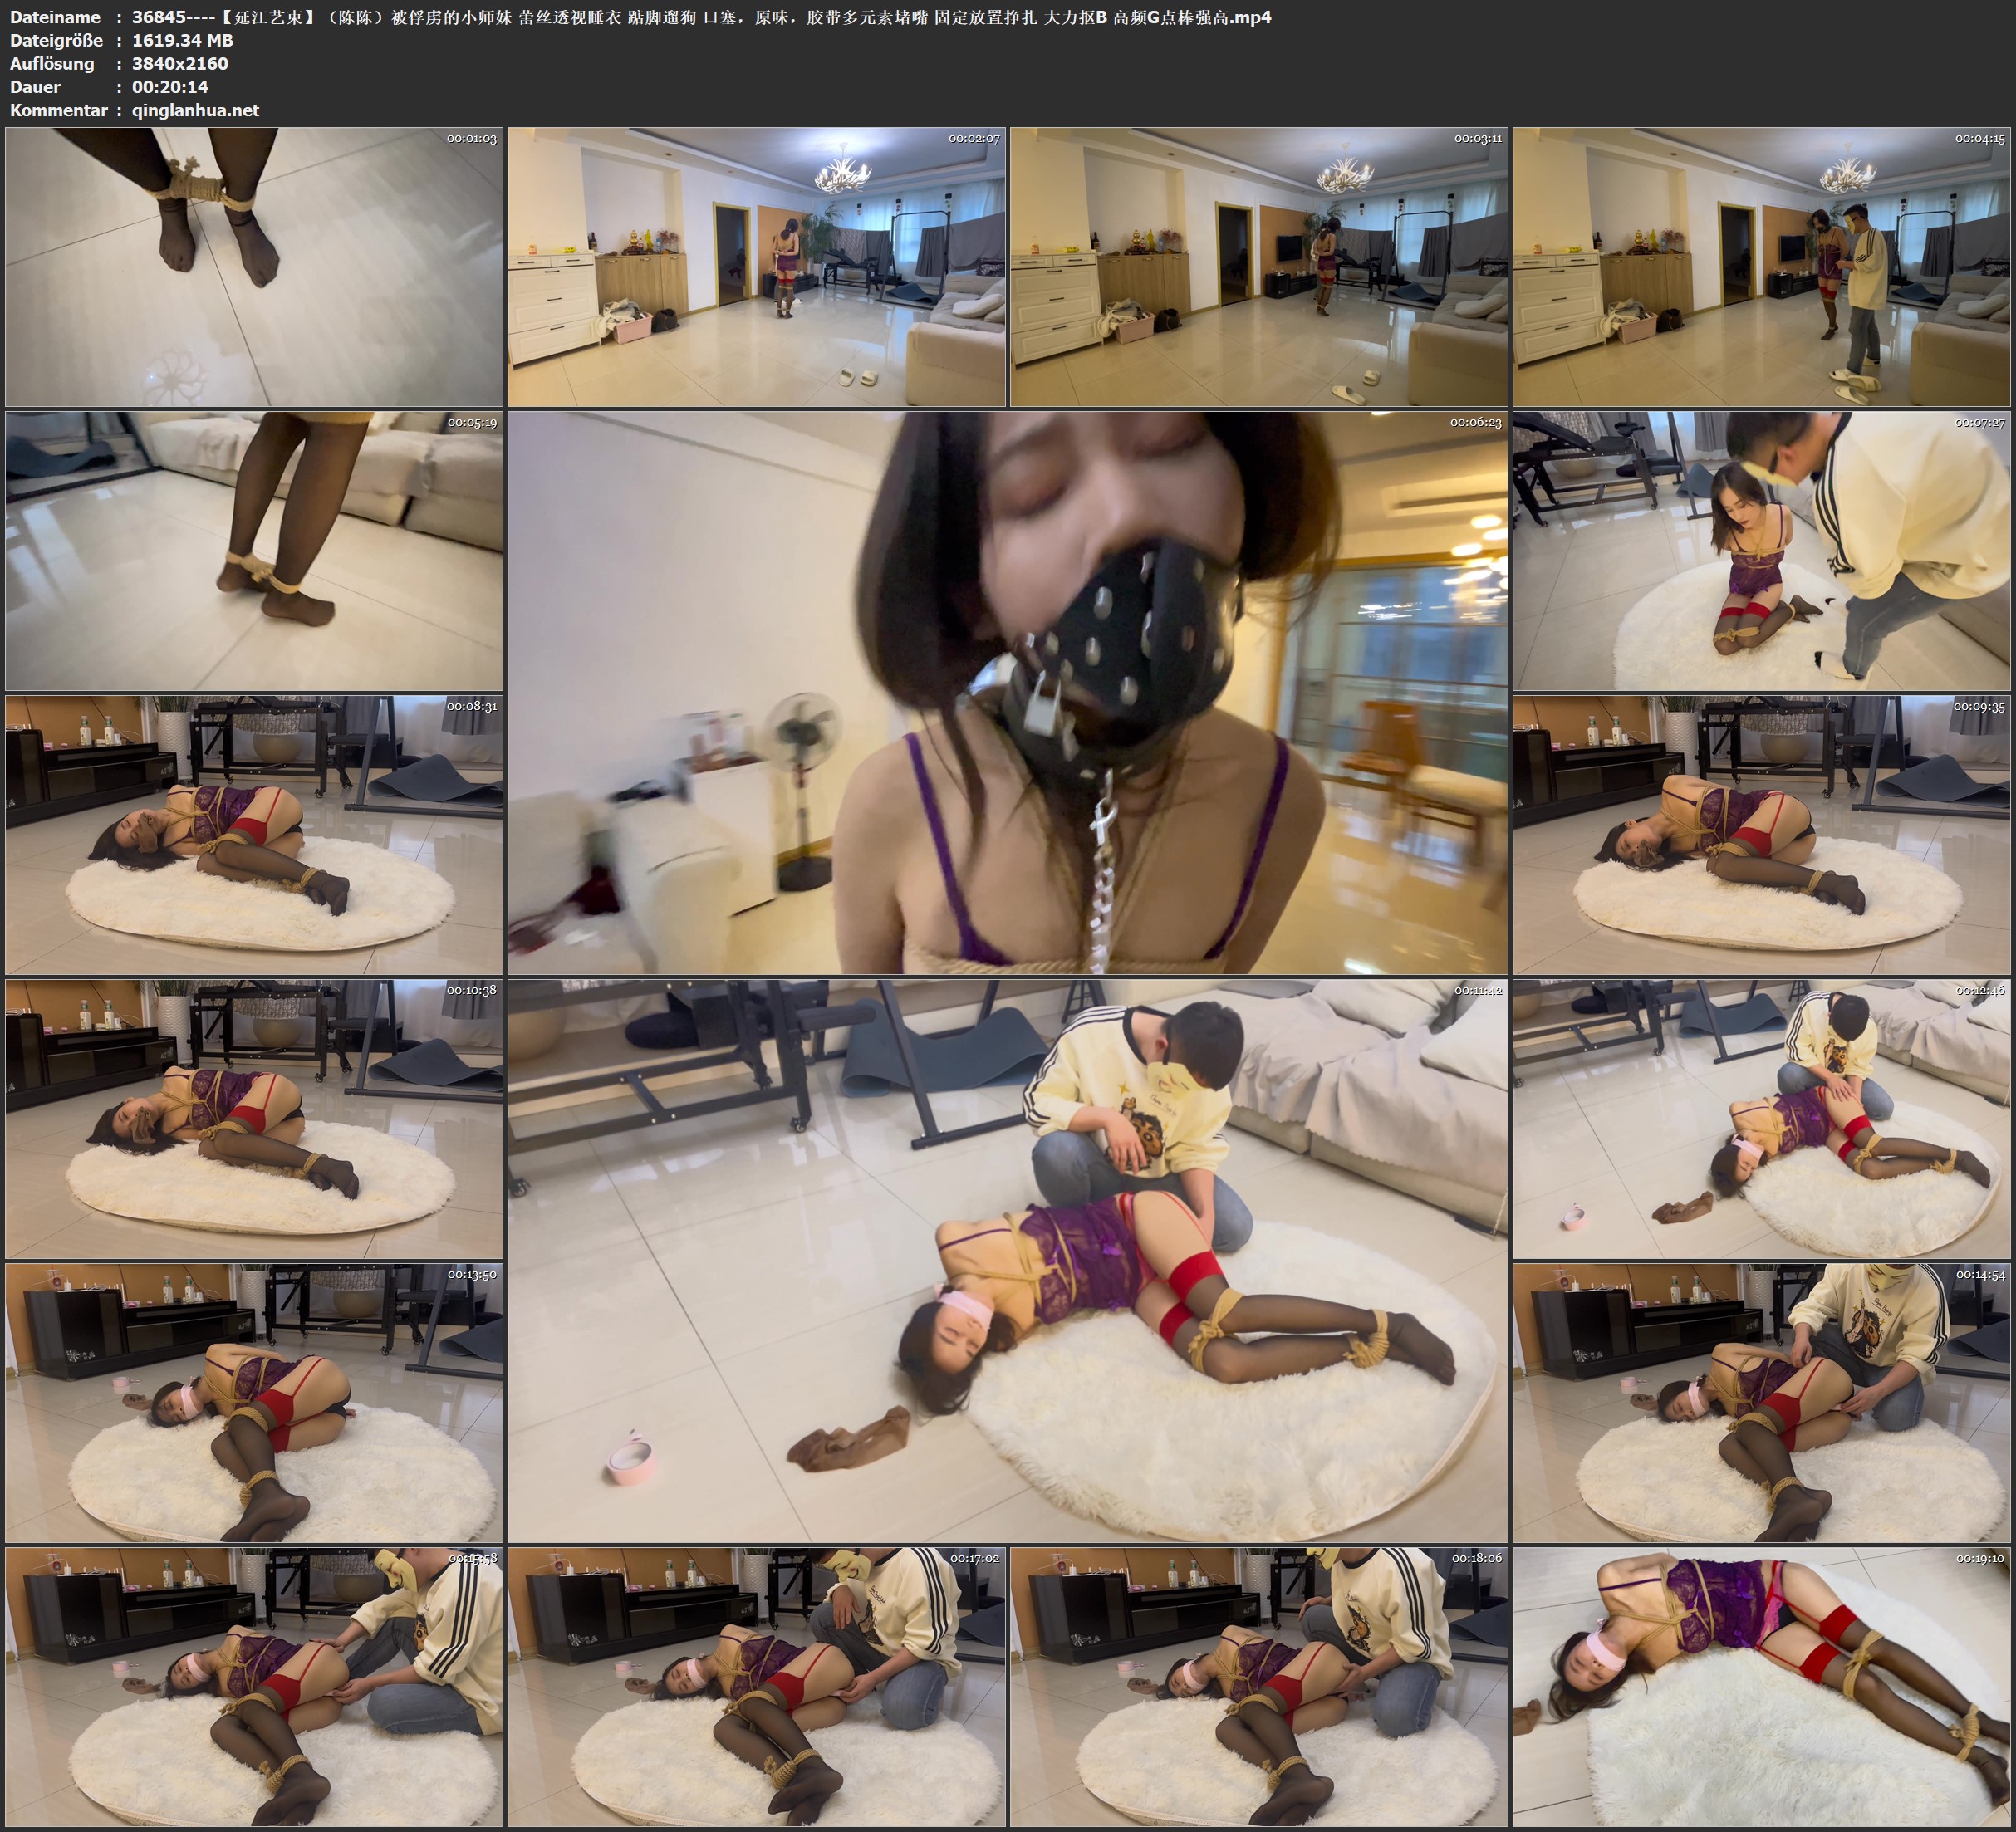Select the frame timestamped 00:05:19
Screen dimensions: 2016x1832
(254, 551)
